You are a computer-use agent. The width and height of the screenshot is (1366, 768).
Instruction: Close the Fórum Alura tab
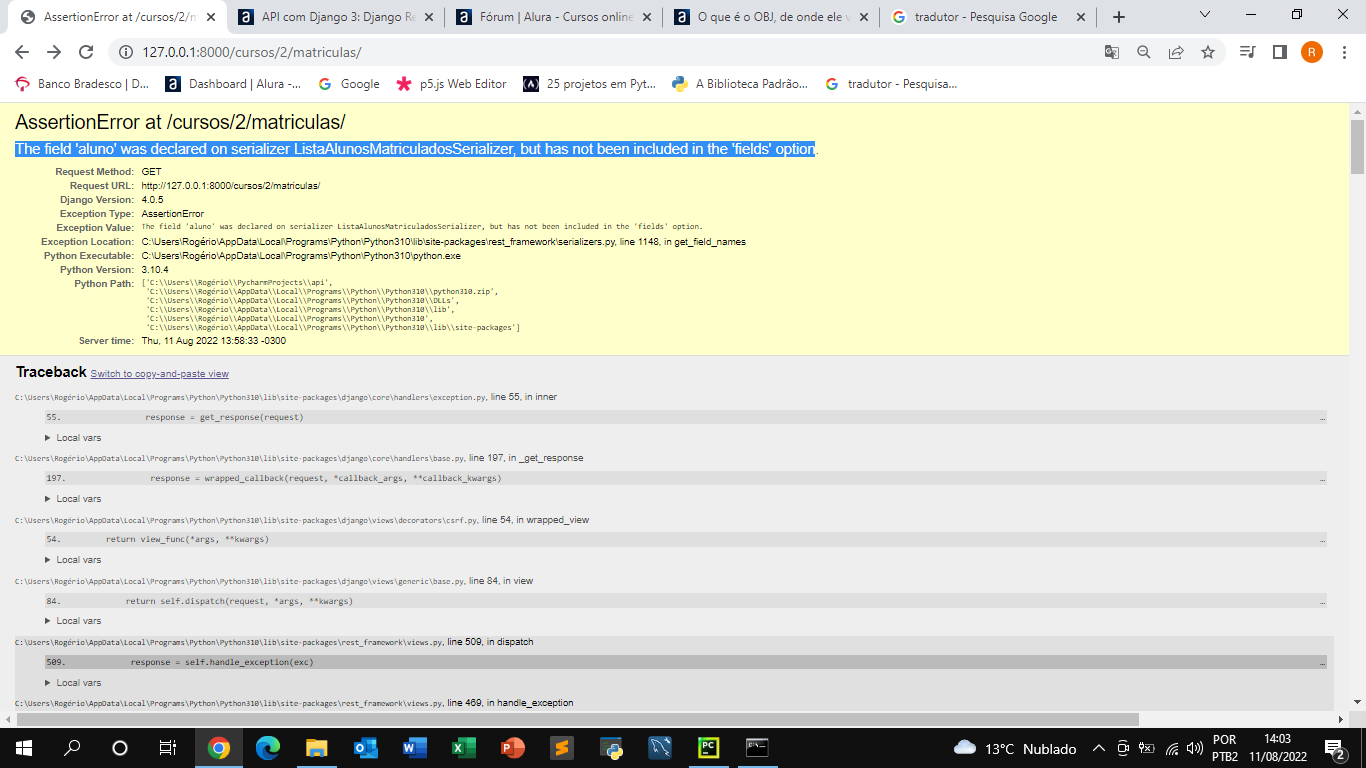pyautogui.click(x=648, y=17)
